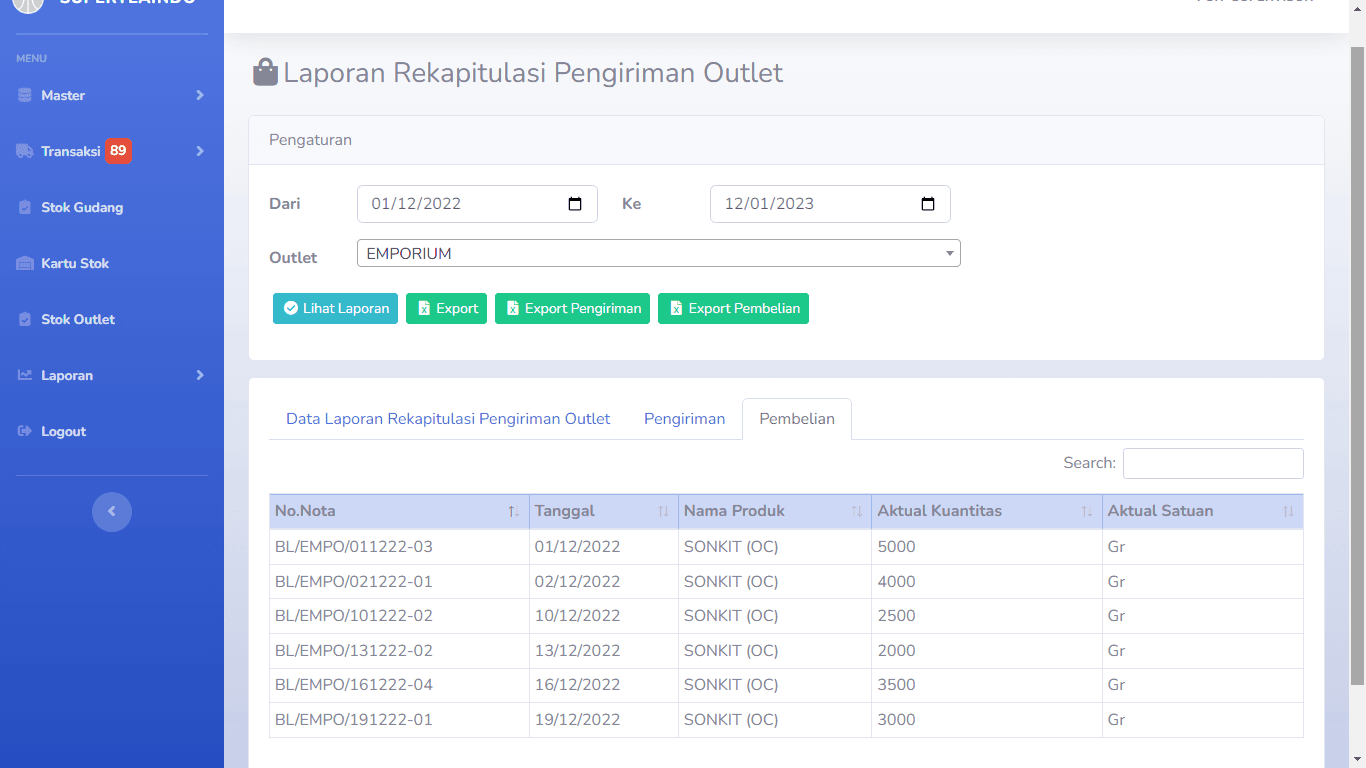This screenshot has height=768, width=1366.
Task: Click the Export Pembelian button
Action: [733, 308]
